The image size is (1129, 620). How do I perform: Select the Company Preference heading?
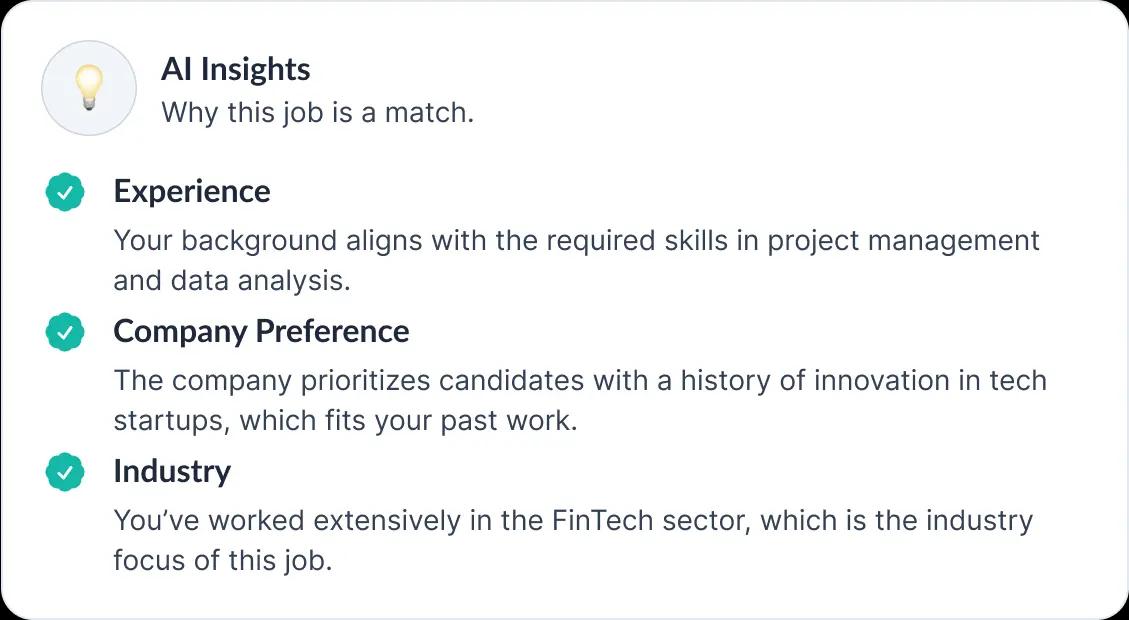pos(261,331)
